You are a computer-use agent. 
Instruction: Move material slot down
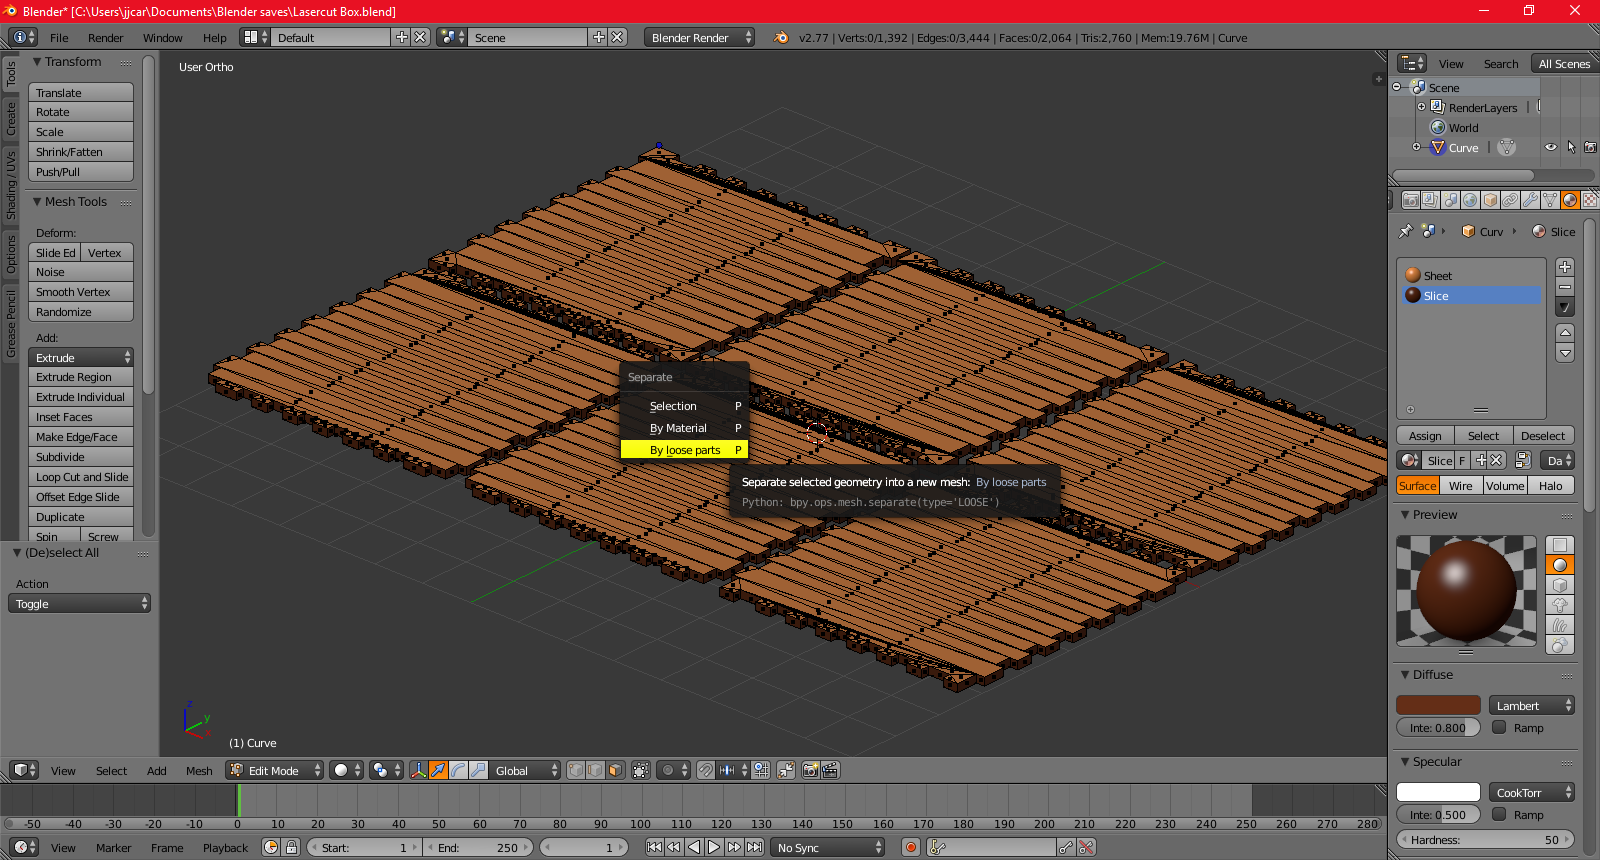pos(1565,353)
